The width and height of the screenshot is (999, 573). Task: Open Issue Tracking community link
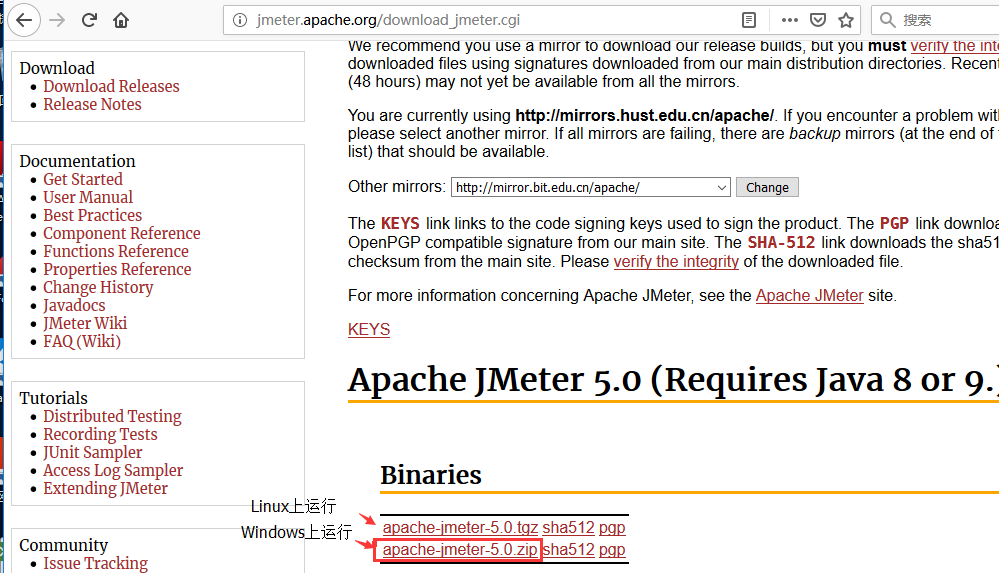[96, 563]
